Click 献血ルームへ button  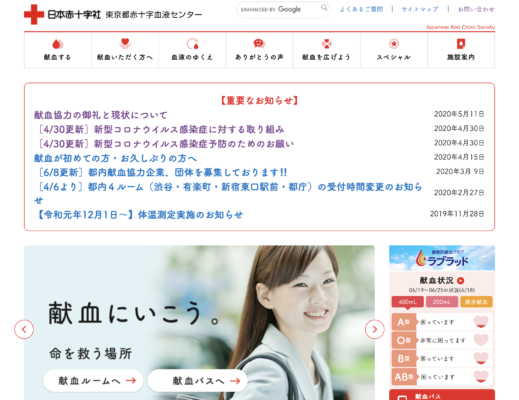coord(93,380)
